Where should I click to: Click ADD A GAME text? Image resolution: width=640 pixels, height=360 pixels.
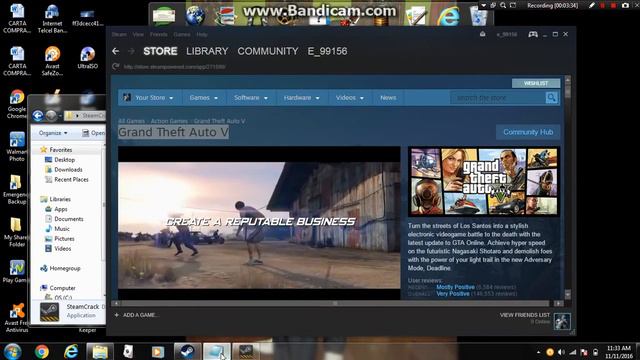point(140,315)
